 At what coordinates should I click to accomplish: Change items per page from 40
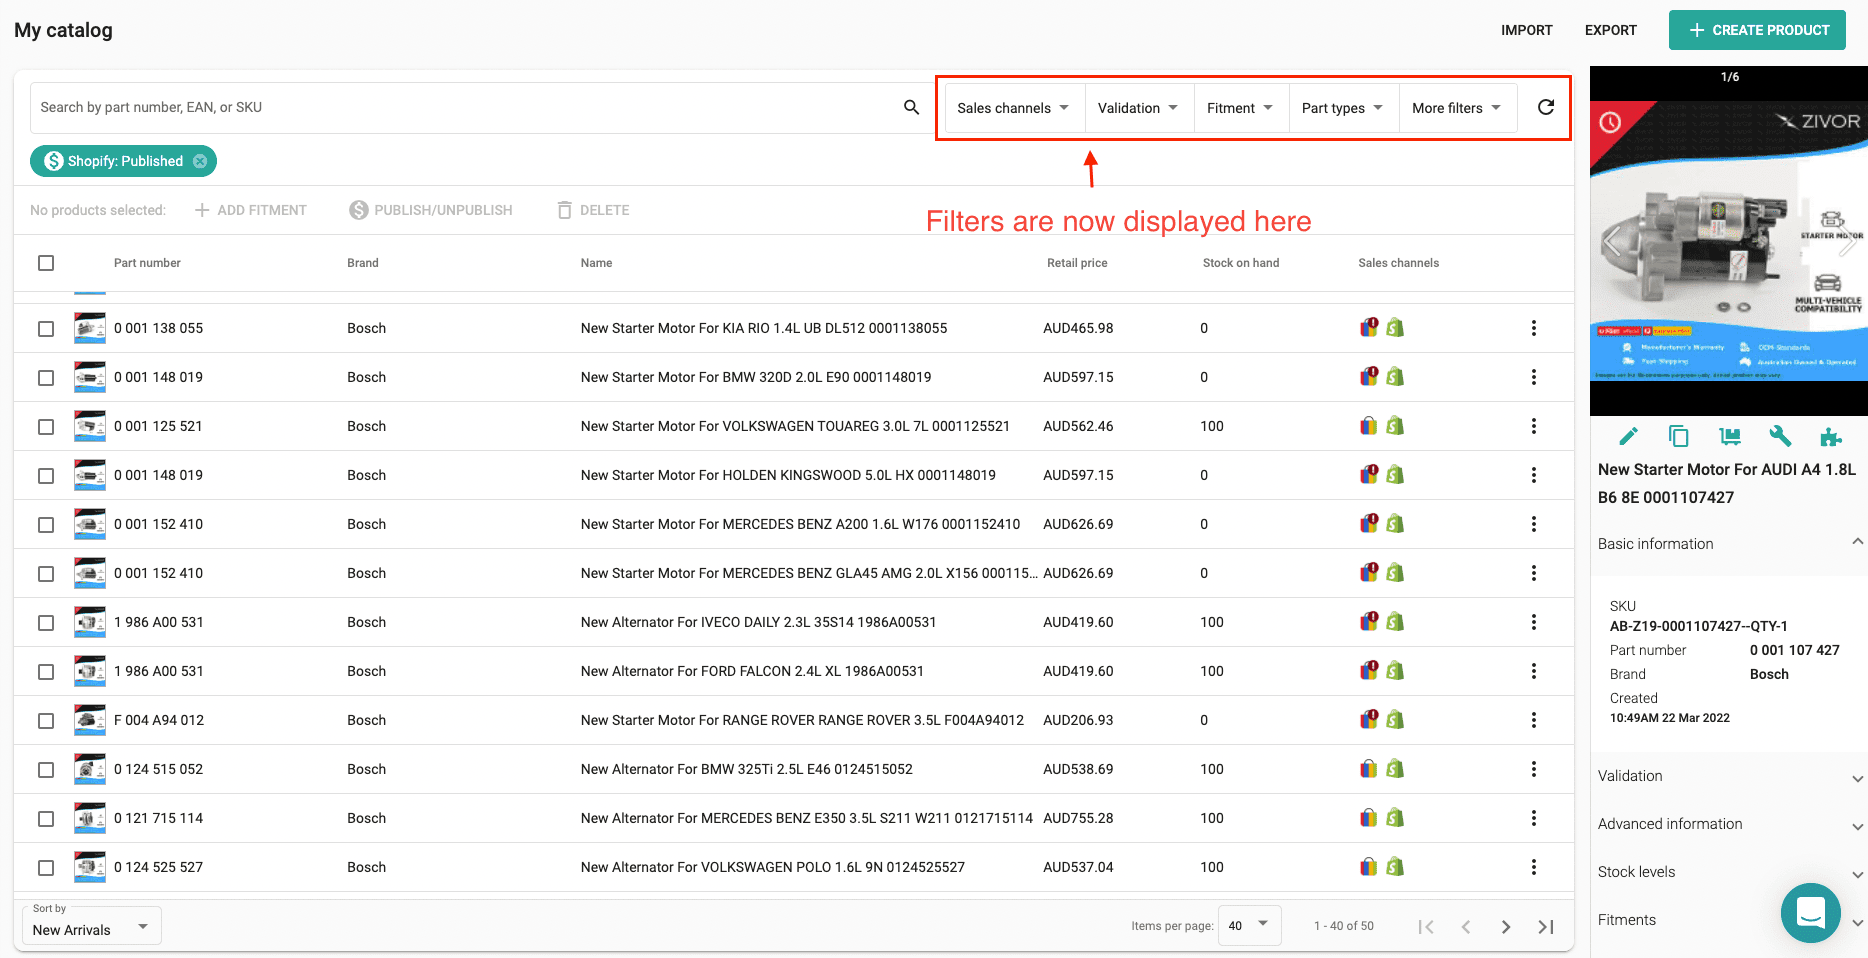[x=1249, y=925]
